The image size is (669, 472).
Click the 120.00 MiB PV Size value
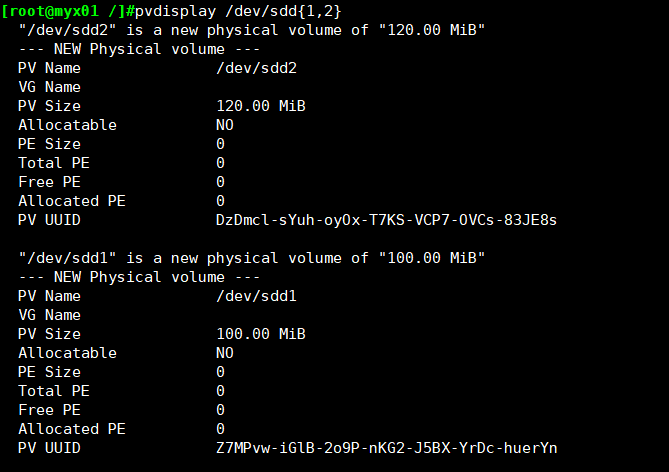tap(261, 106)
